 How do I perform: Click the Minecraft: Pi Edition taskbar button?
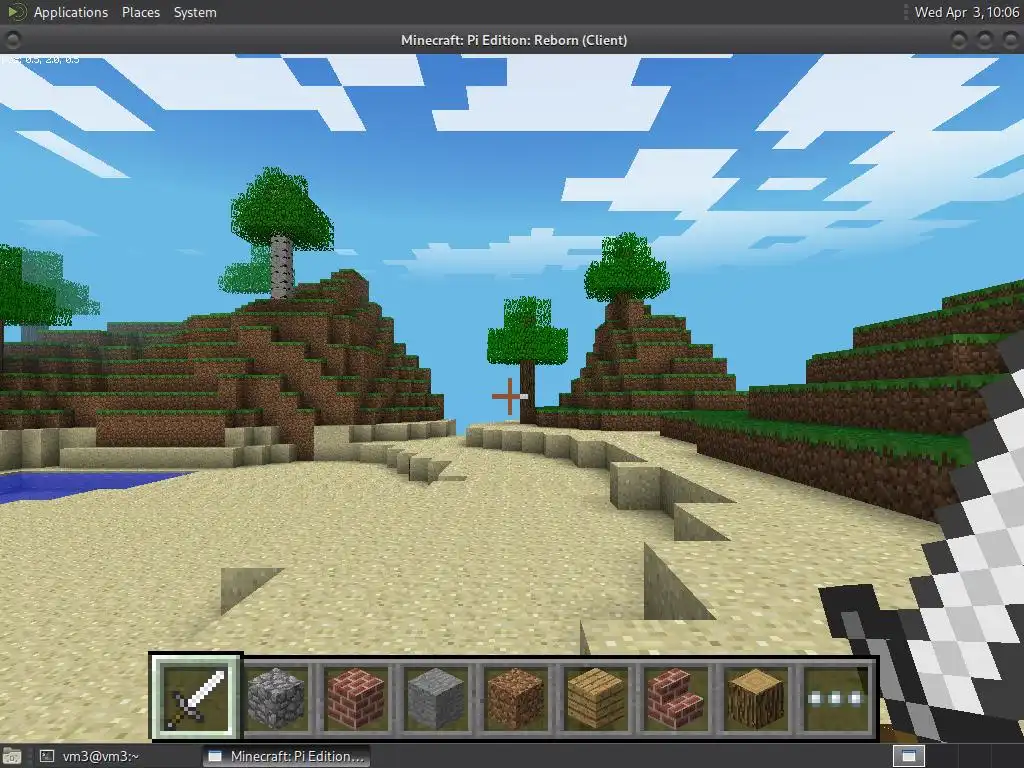click(x=286, y=756)
